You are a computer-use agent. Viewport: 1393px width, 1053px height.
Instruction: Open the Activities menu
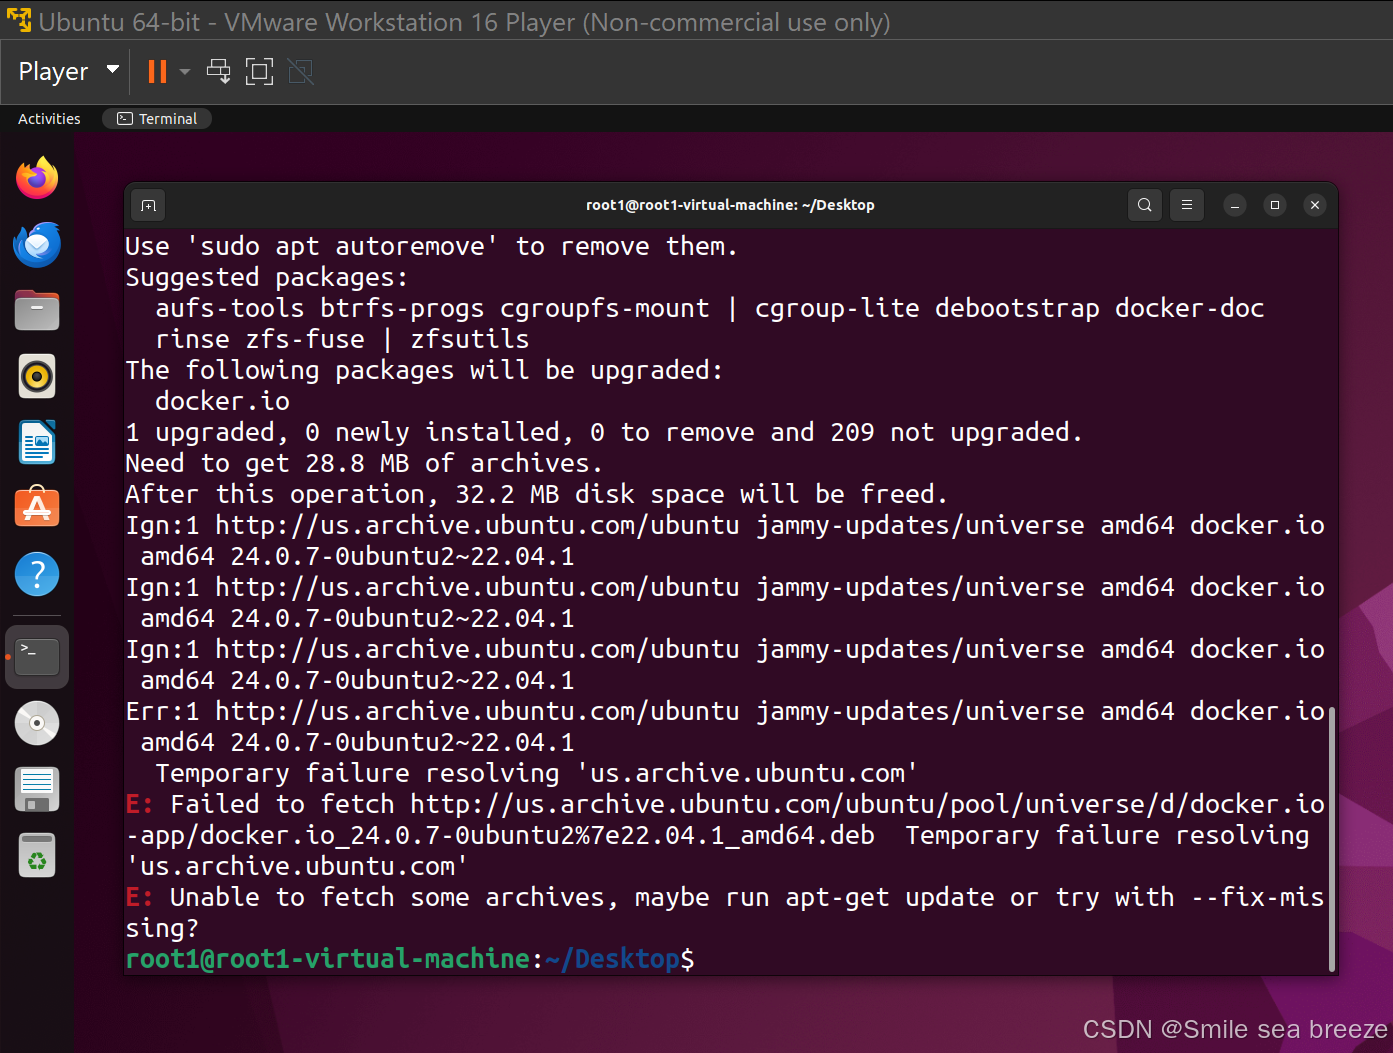pyautogui.click(x=48, y=118)
